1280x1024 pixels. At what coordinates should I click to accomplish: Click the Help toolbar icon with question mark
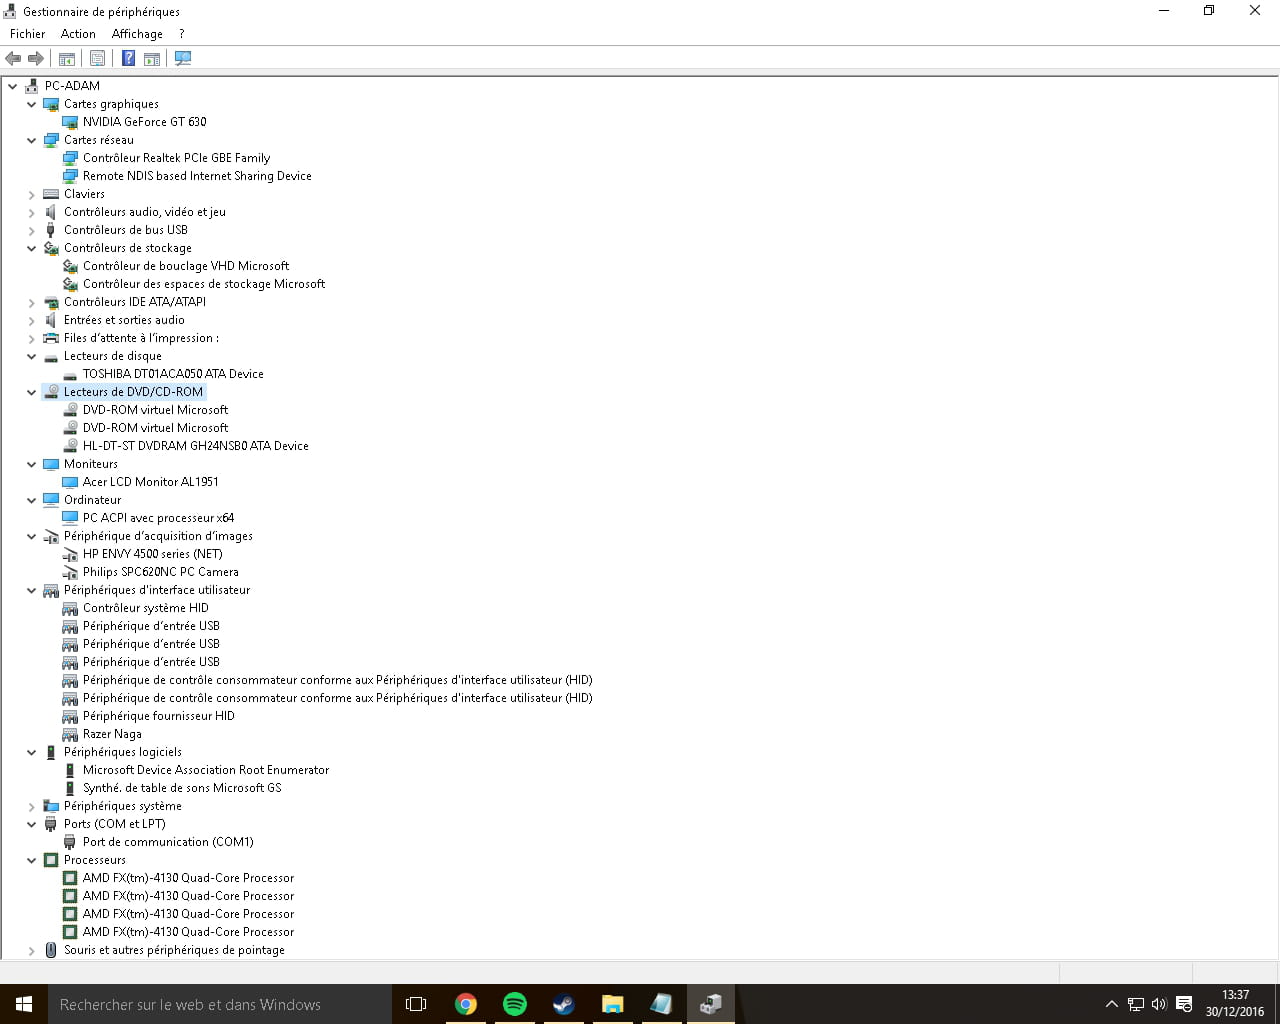point(128,58)
